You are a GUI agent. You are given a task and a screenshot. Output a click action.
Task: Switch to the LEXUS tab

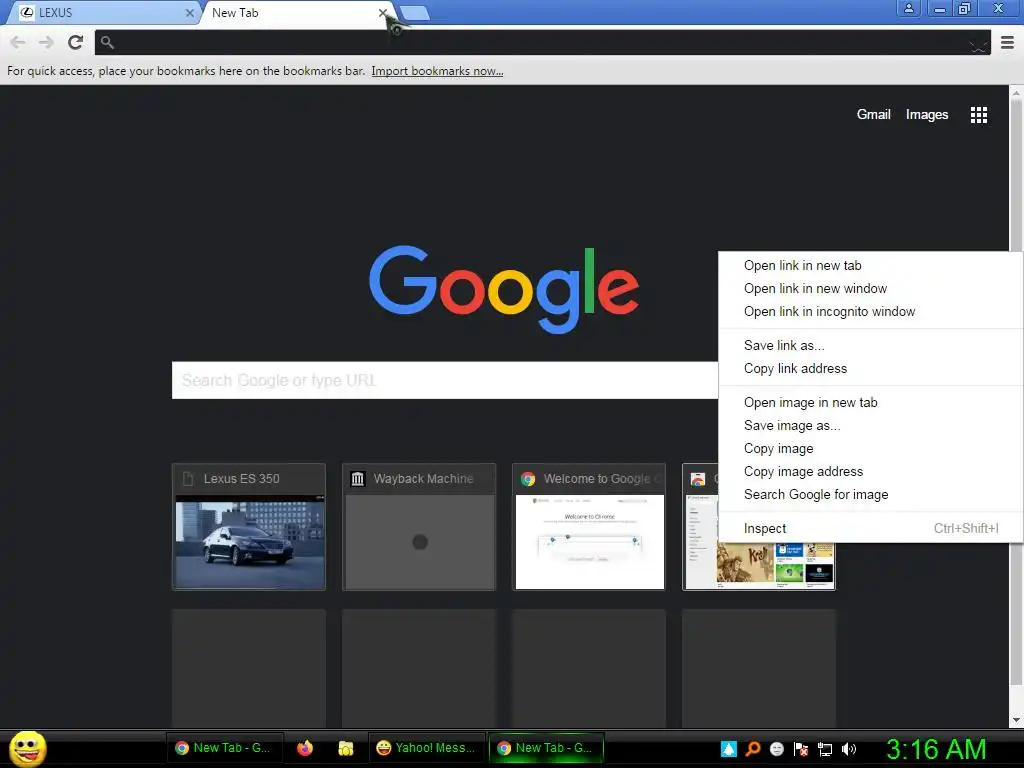(x=103, y=12)
